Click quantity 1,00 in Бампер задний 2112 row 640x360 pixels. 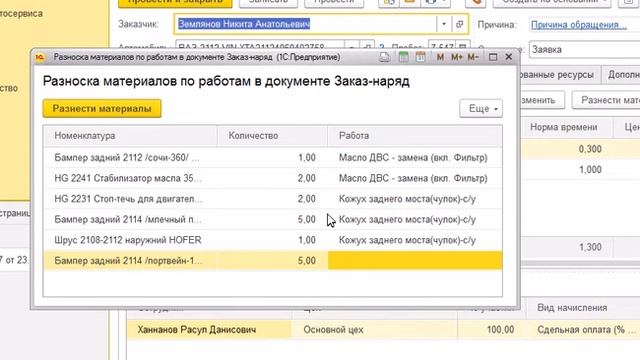[x=307, y=158]
